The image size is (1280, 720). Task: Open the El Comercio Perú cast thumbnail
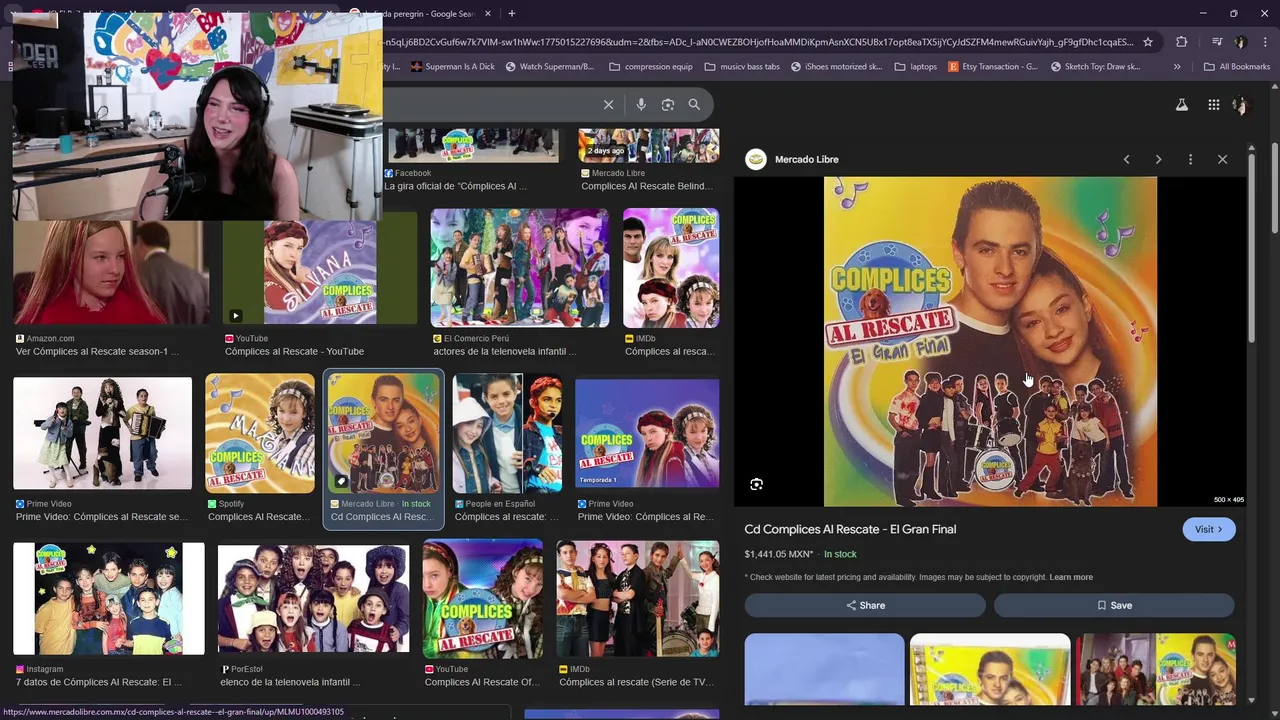[x=520, y=267]
